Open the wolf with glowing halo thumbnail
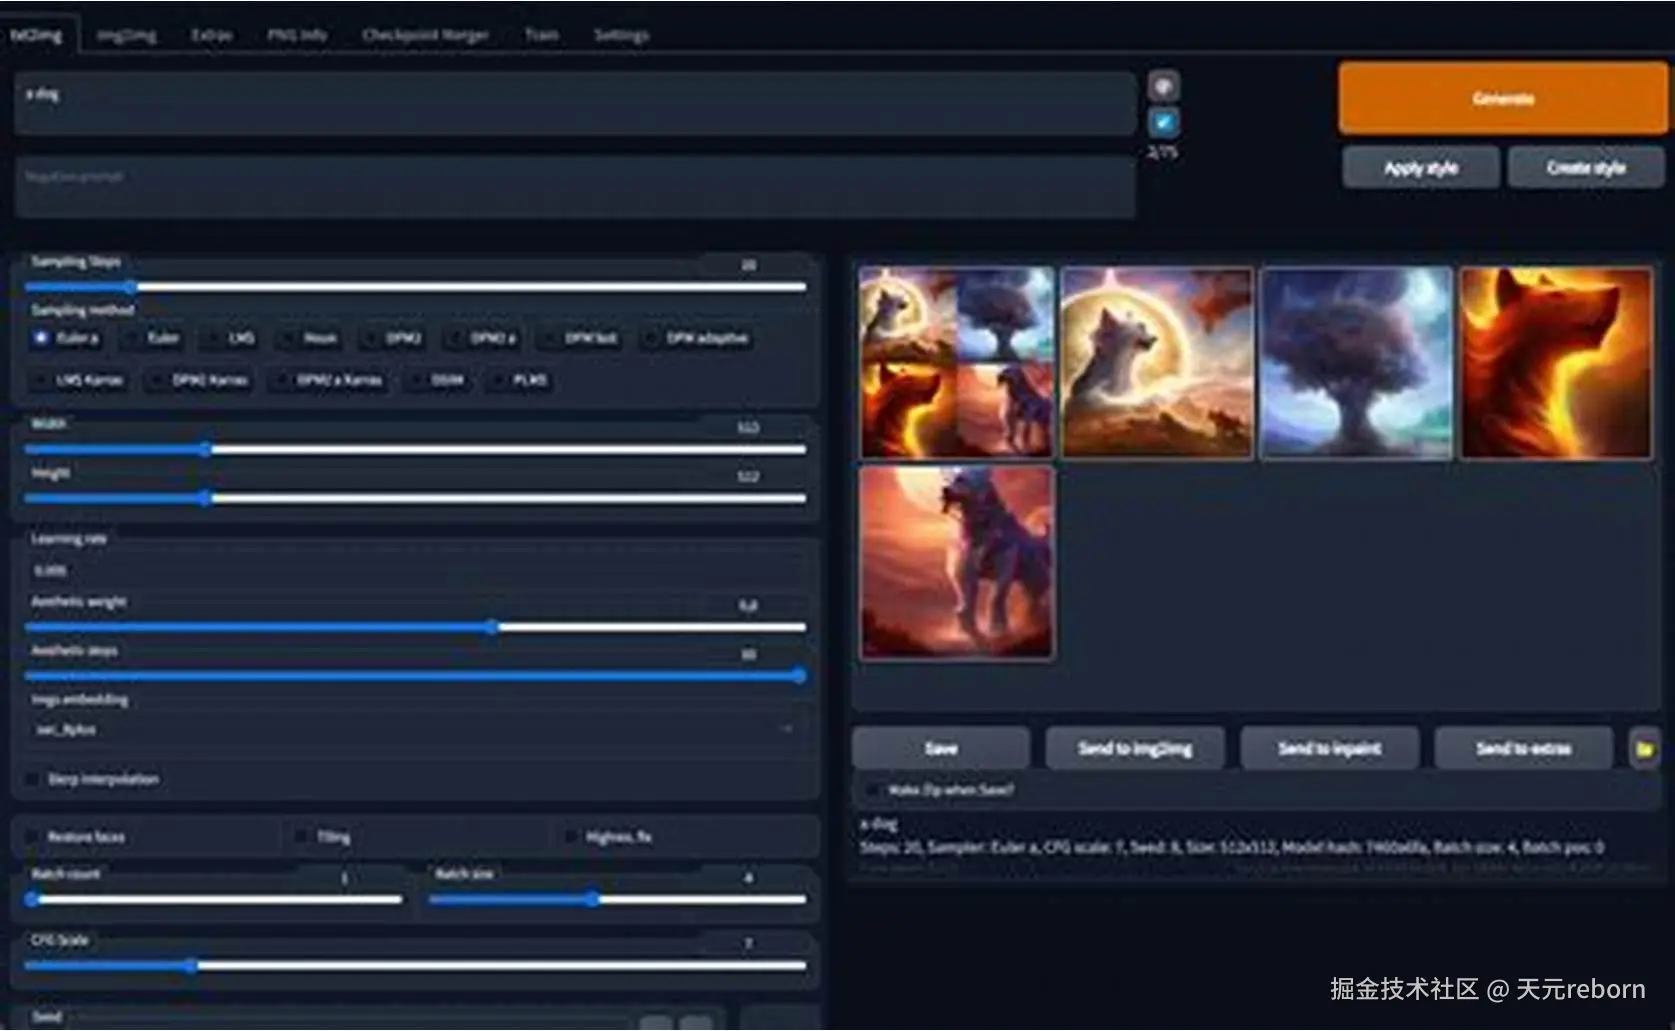The width and height of the screenshot is (1675, 1031). pos(1156,363)
